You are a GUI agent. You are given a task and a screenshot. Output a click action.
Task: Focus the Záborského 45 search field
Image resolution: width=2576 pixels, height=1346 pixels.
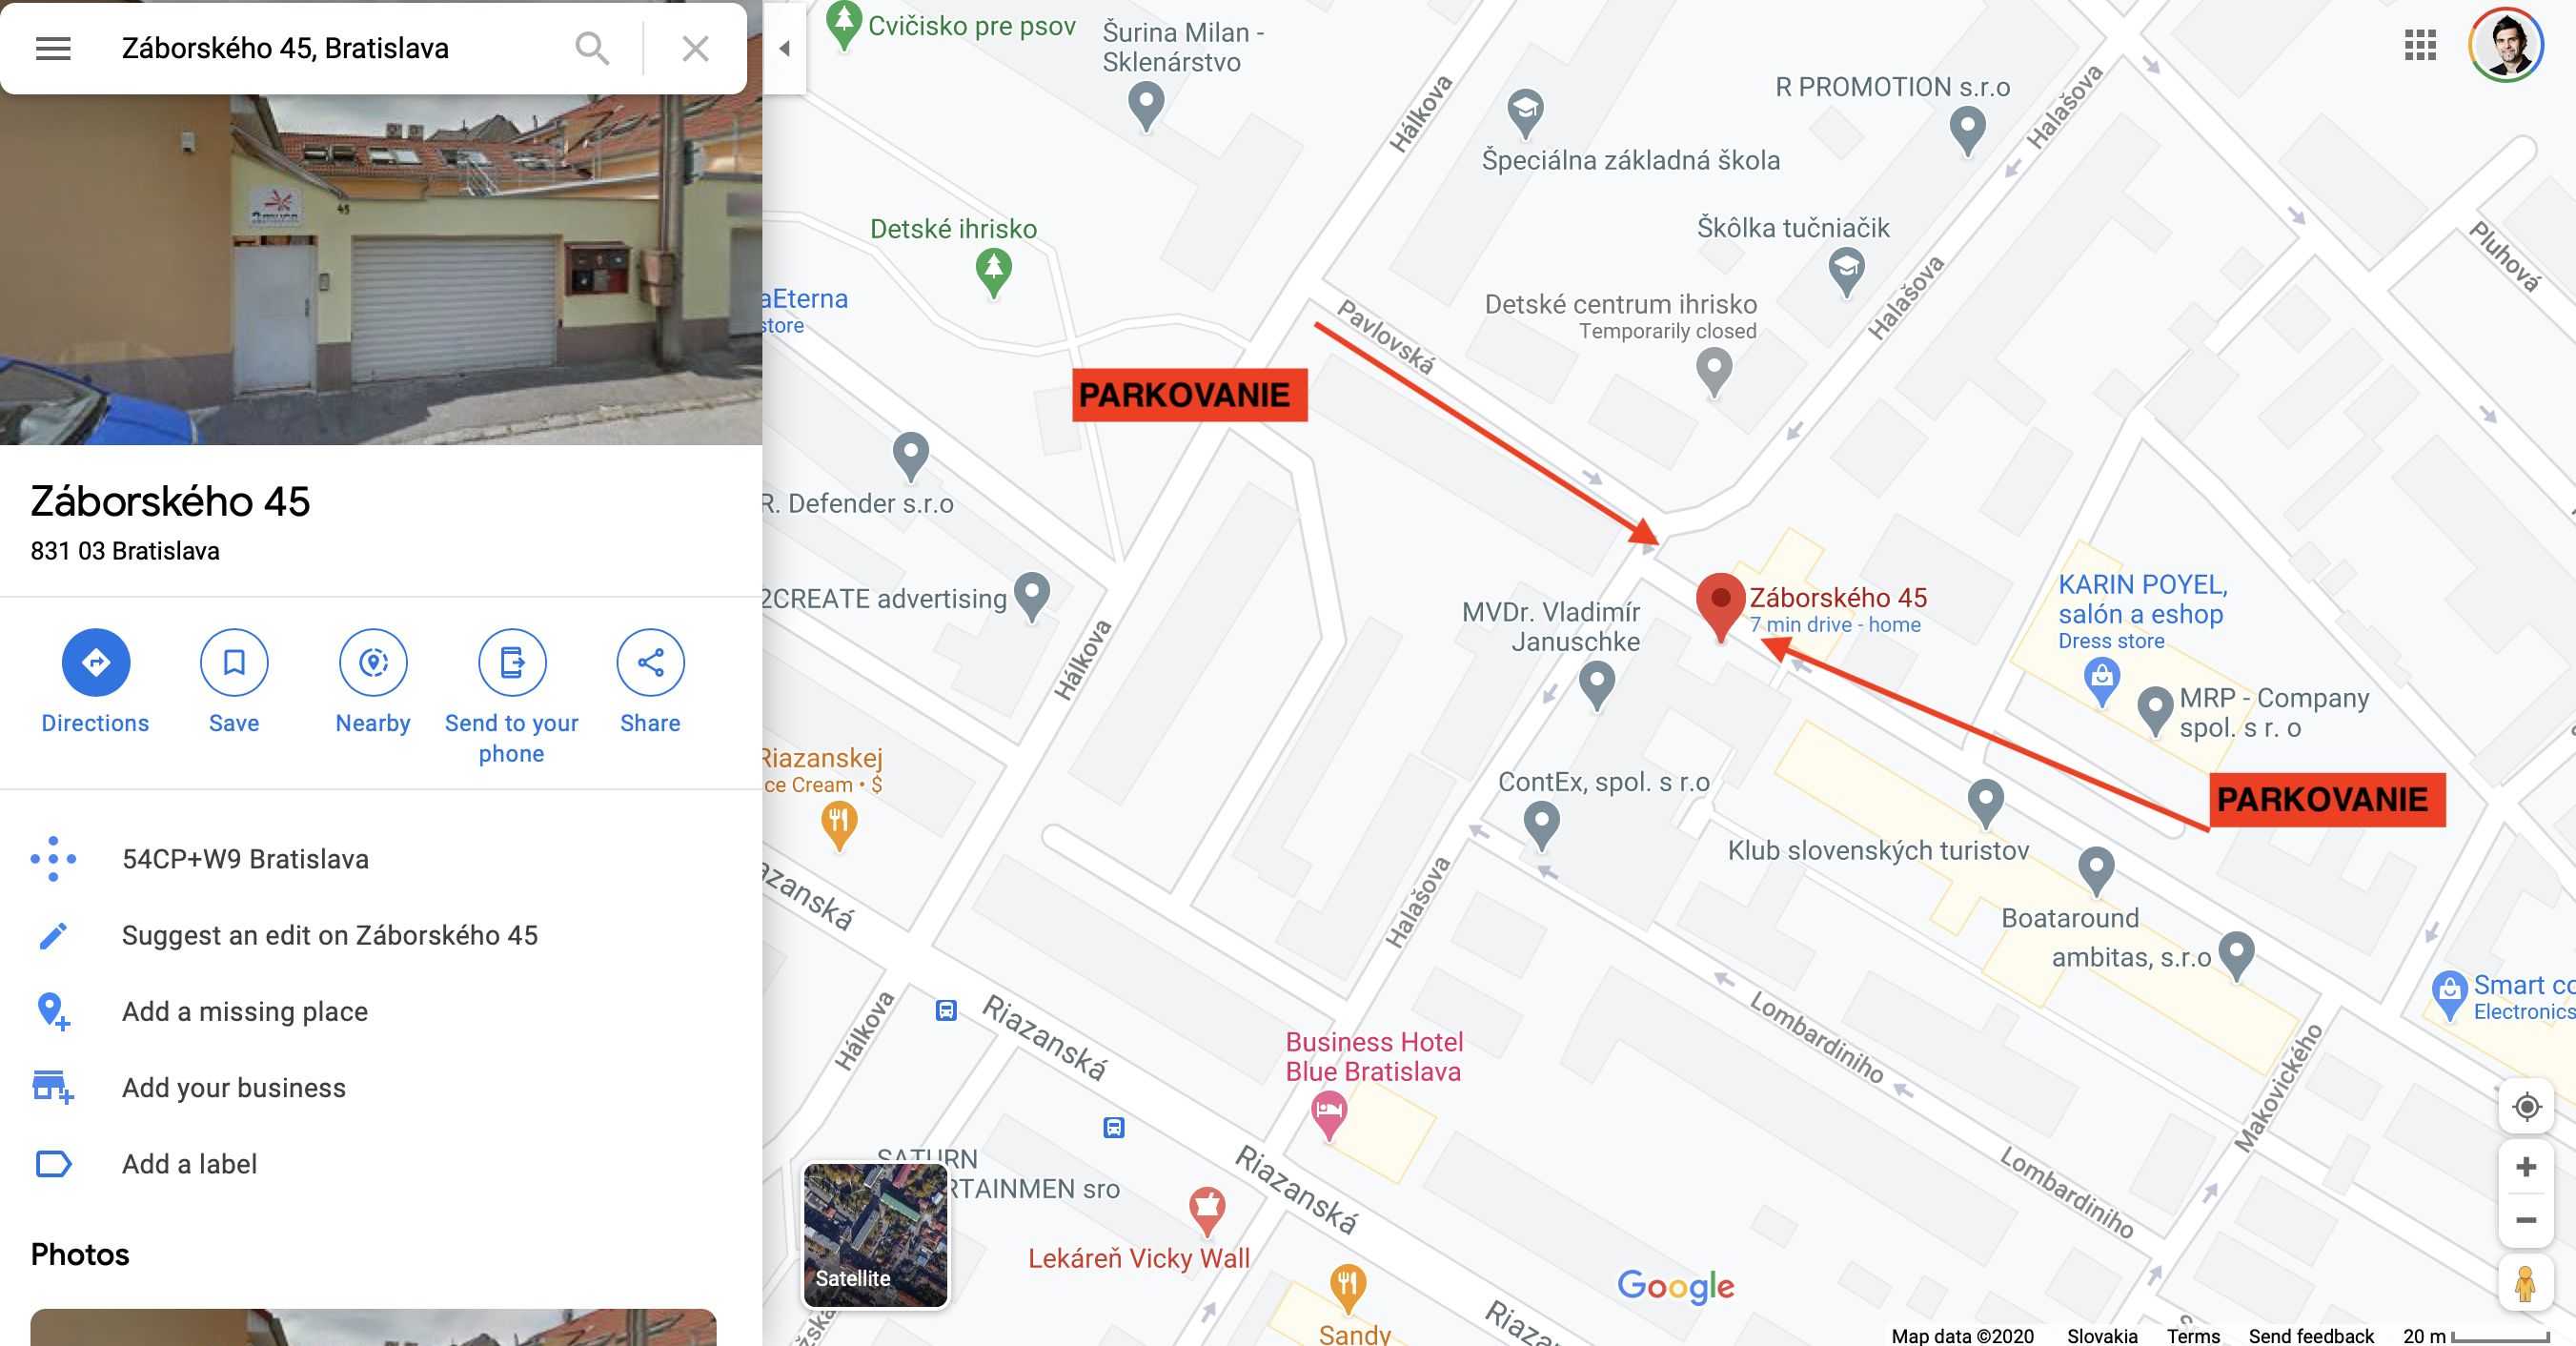(x=330, y=48)
